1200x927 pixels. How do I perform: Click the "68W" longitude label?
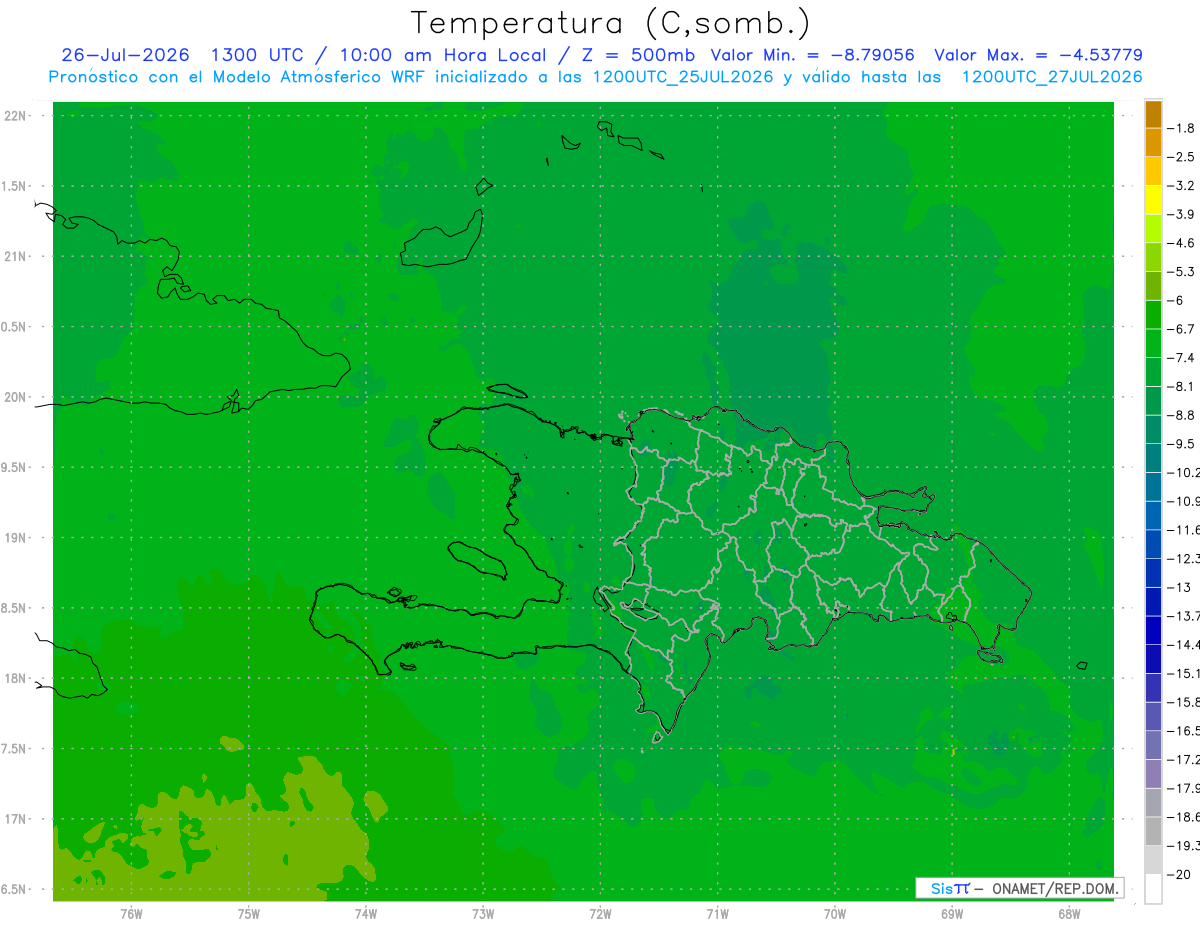pyautogui.click(x=1069, y=914)
